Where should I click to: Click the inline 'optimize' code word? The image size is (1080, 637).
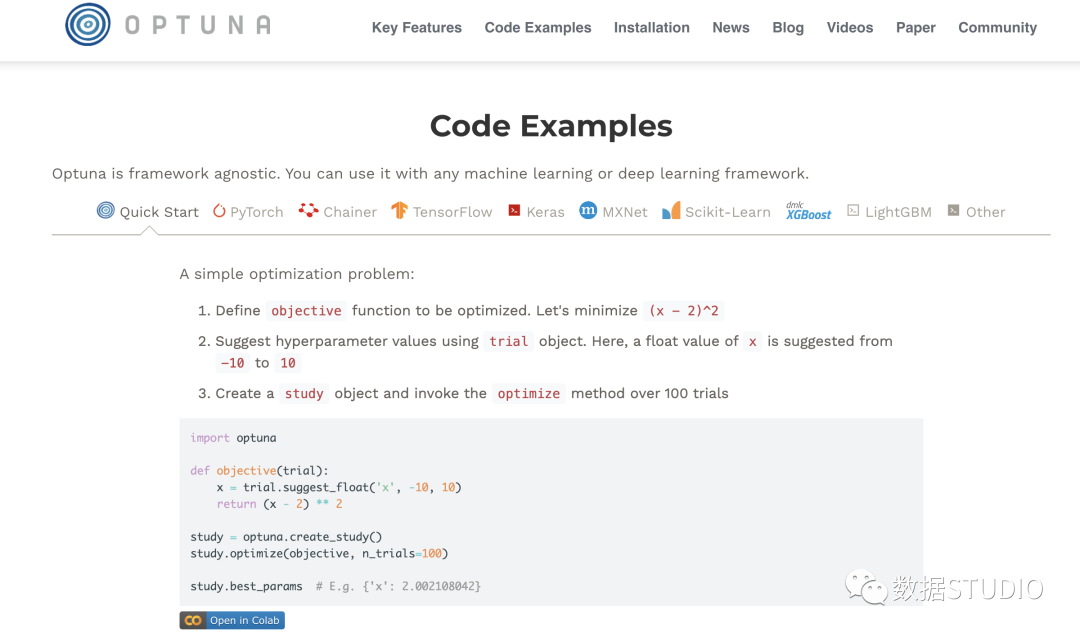click(x=529, y=394)
